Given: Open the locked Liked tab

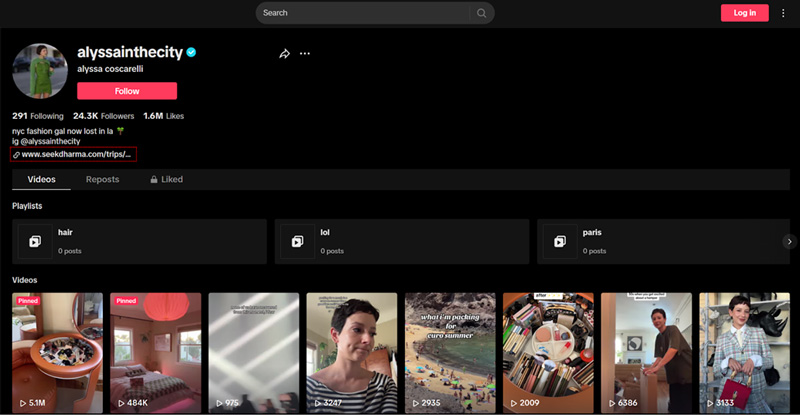Looking at the screenshot, I should [166, 179].
